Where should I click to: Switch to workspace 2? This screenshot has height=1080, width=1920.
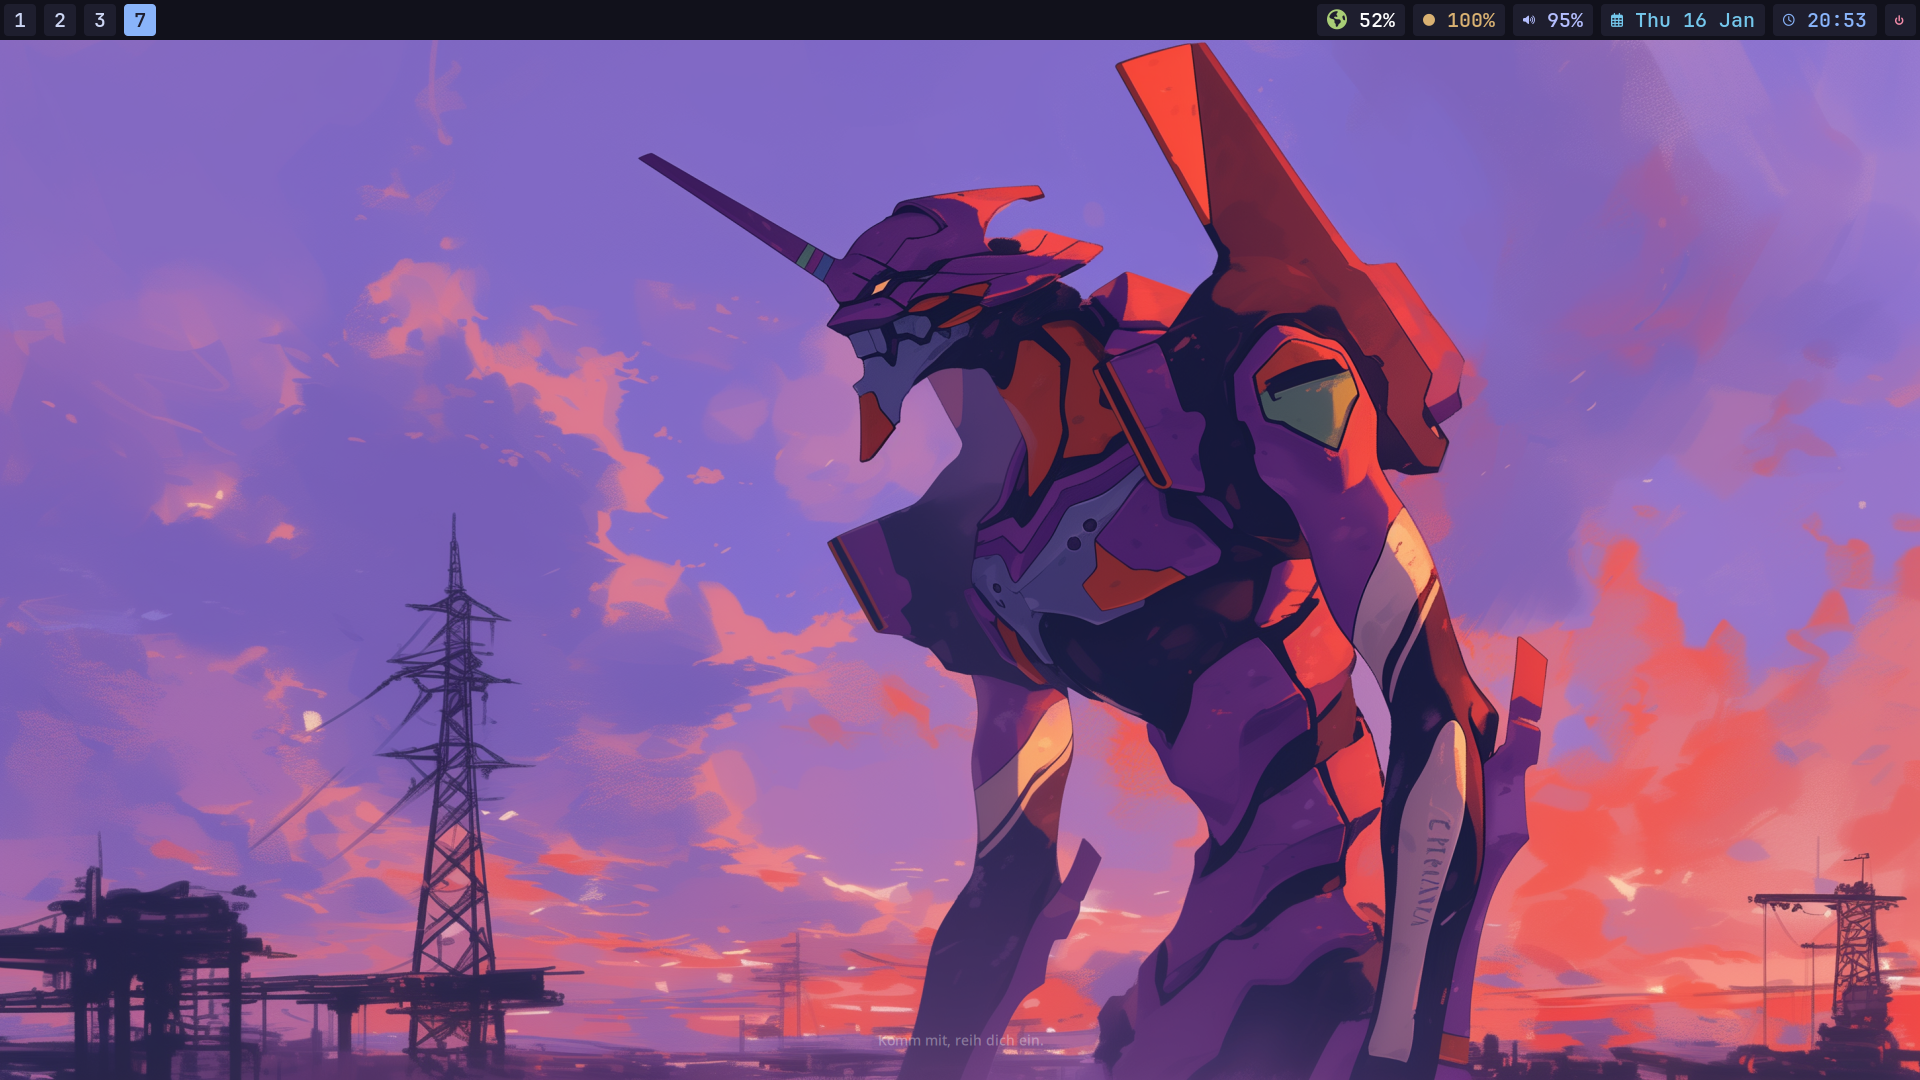pos(60,20)
